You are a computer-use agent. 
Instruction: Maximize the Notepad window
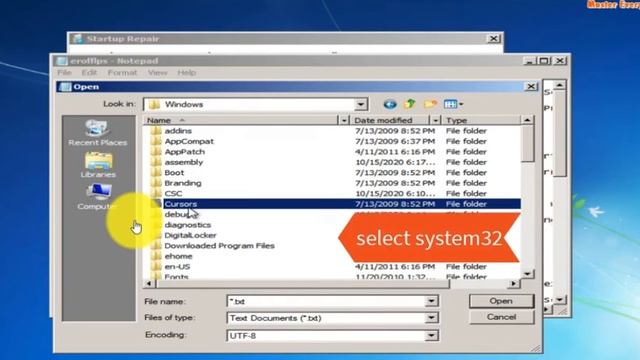(544, 61)
